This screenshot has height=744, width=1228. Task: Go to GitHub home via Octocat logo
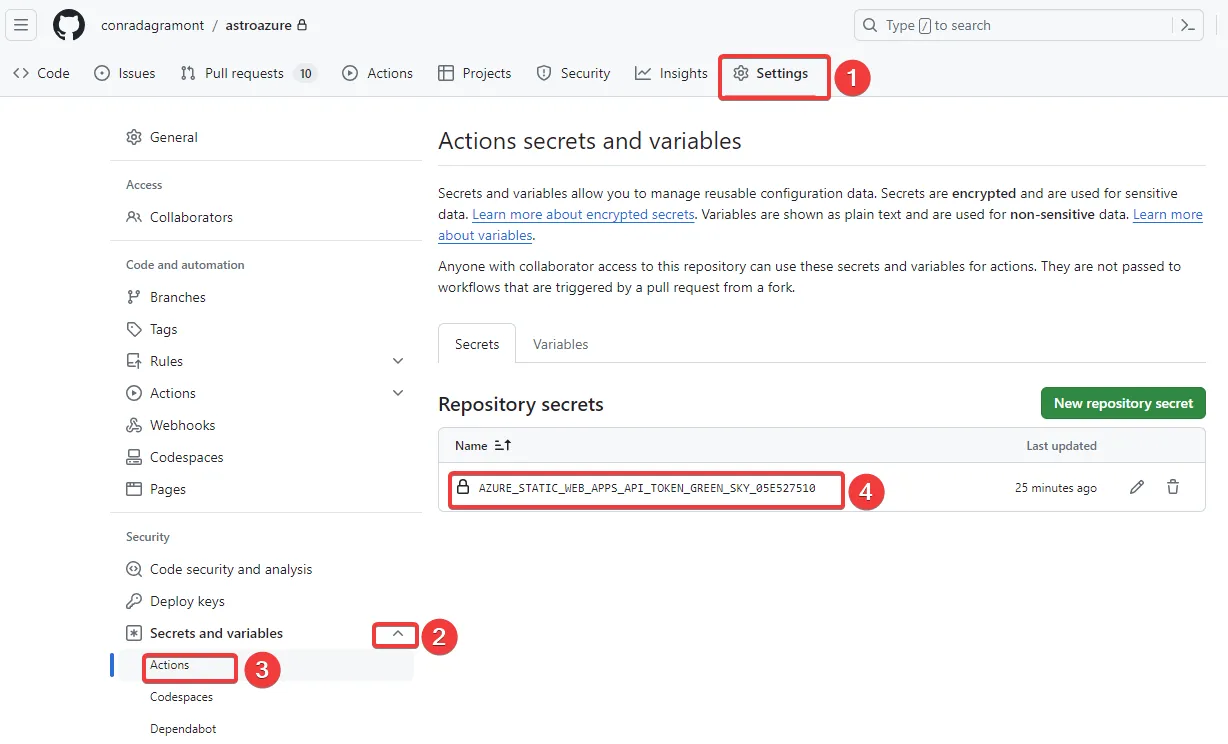69,25
